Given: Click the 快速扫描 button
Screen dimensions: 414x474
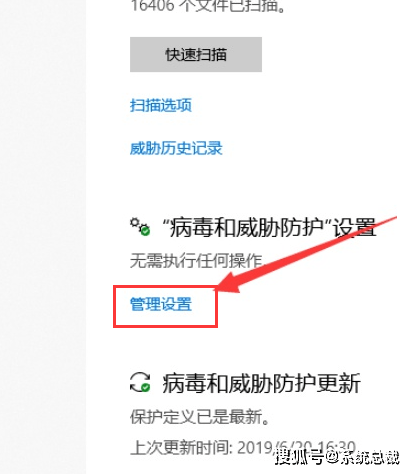Looking at the screenshot, I should tap(196, 54).
